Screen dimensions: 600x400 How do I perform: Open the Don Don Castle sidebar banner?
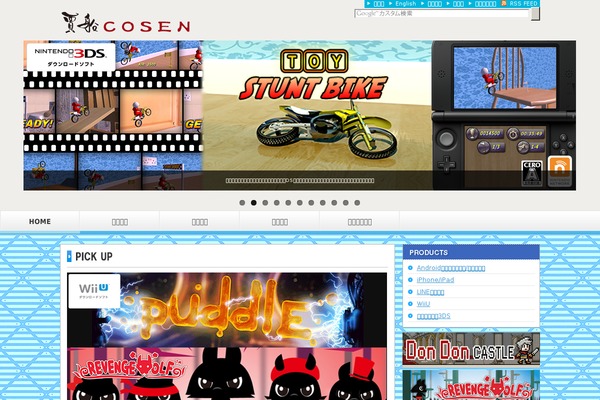pos(471,349)
